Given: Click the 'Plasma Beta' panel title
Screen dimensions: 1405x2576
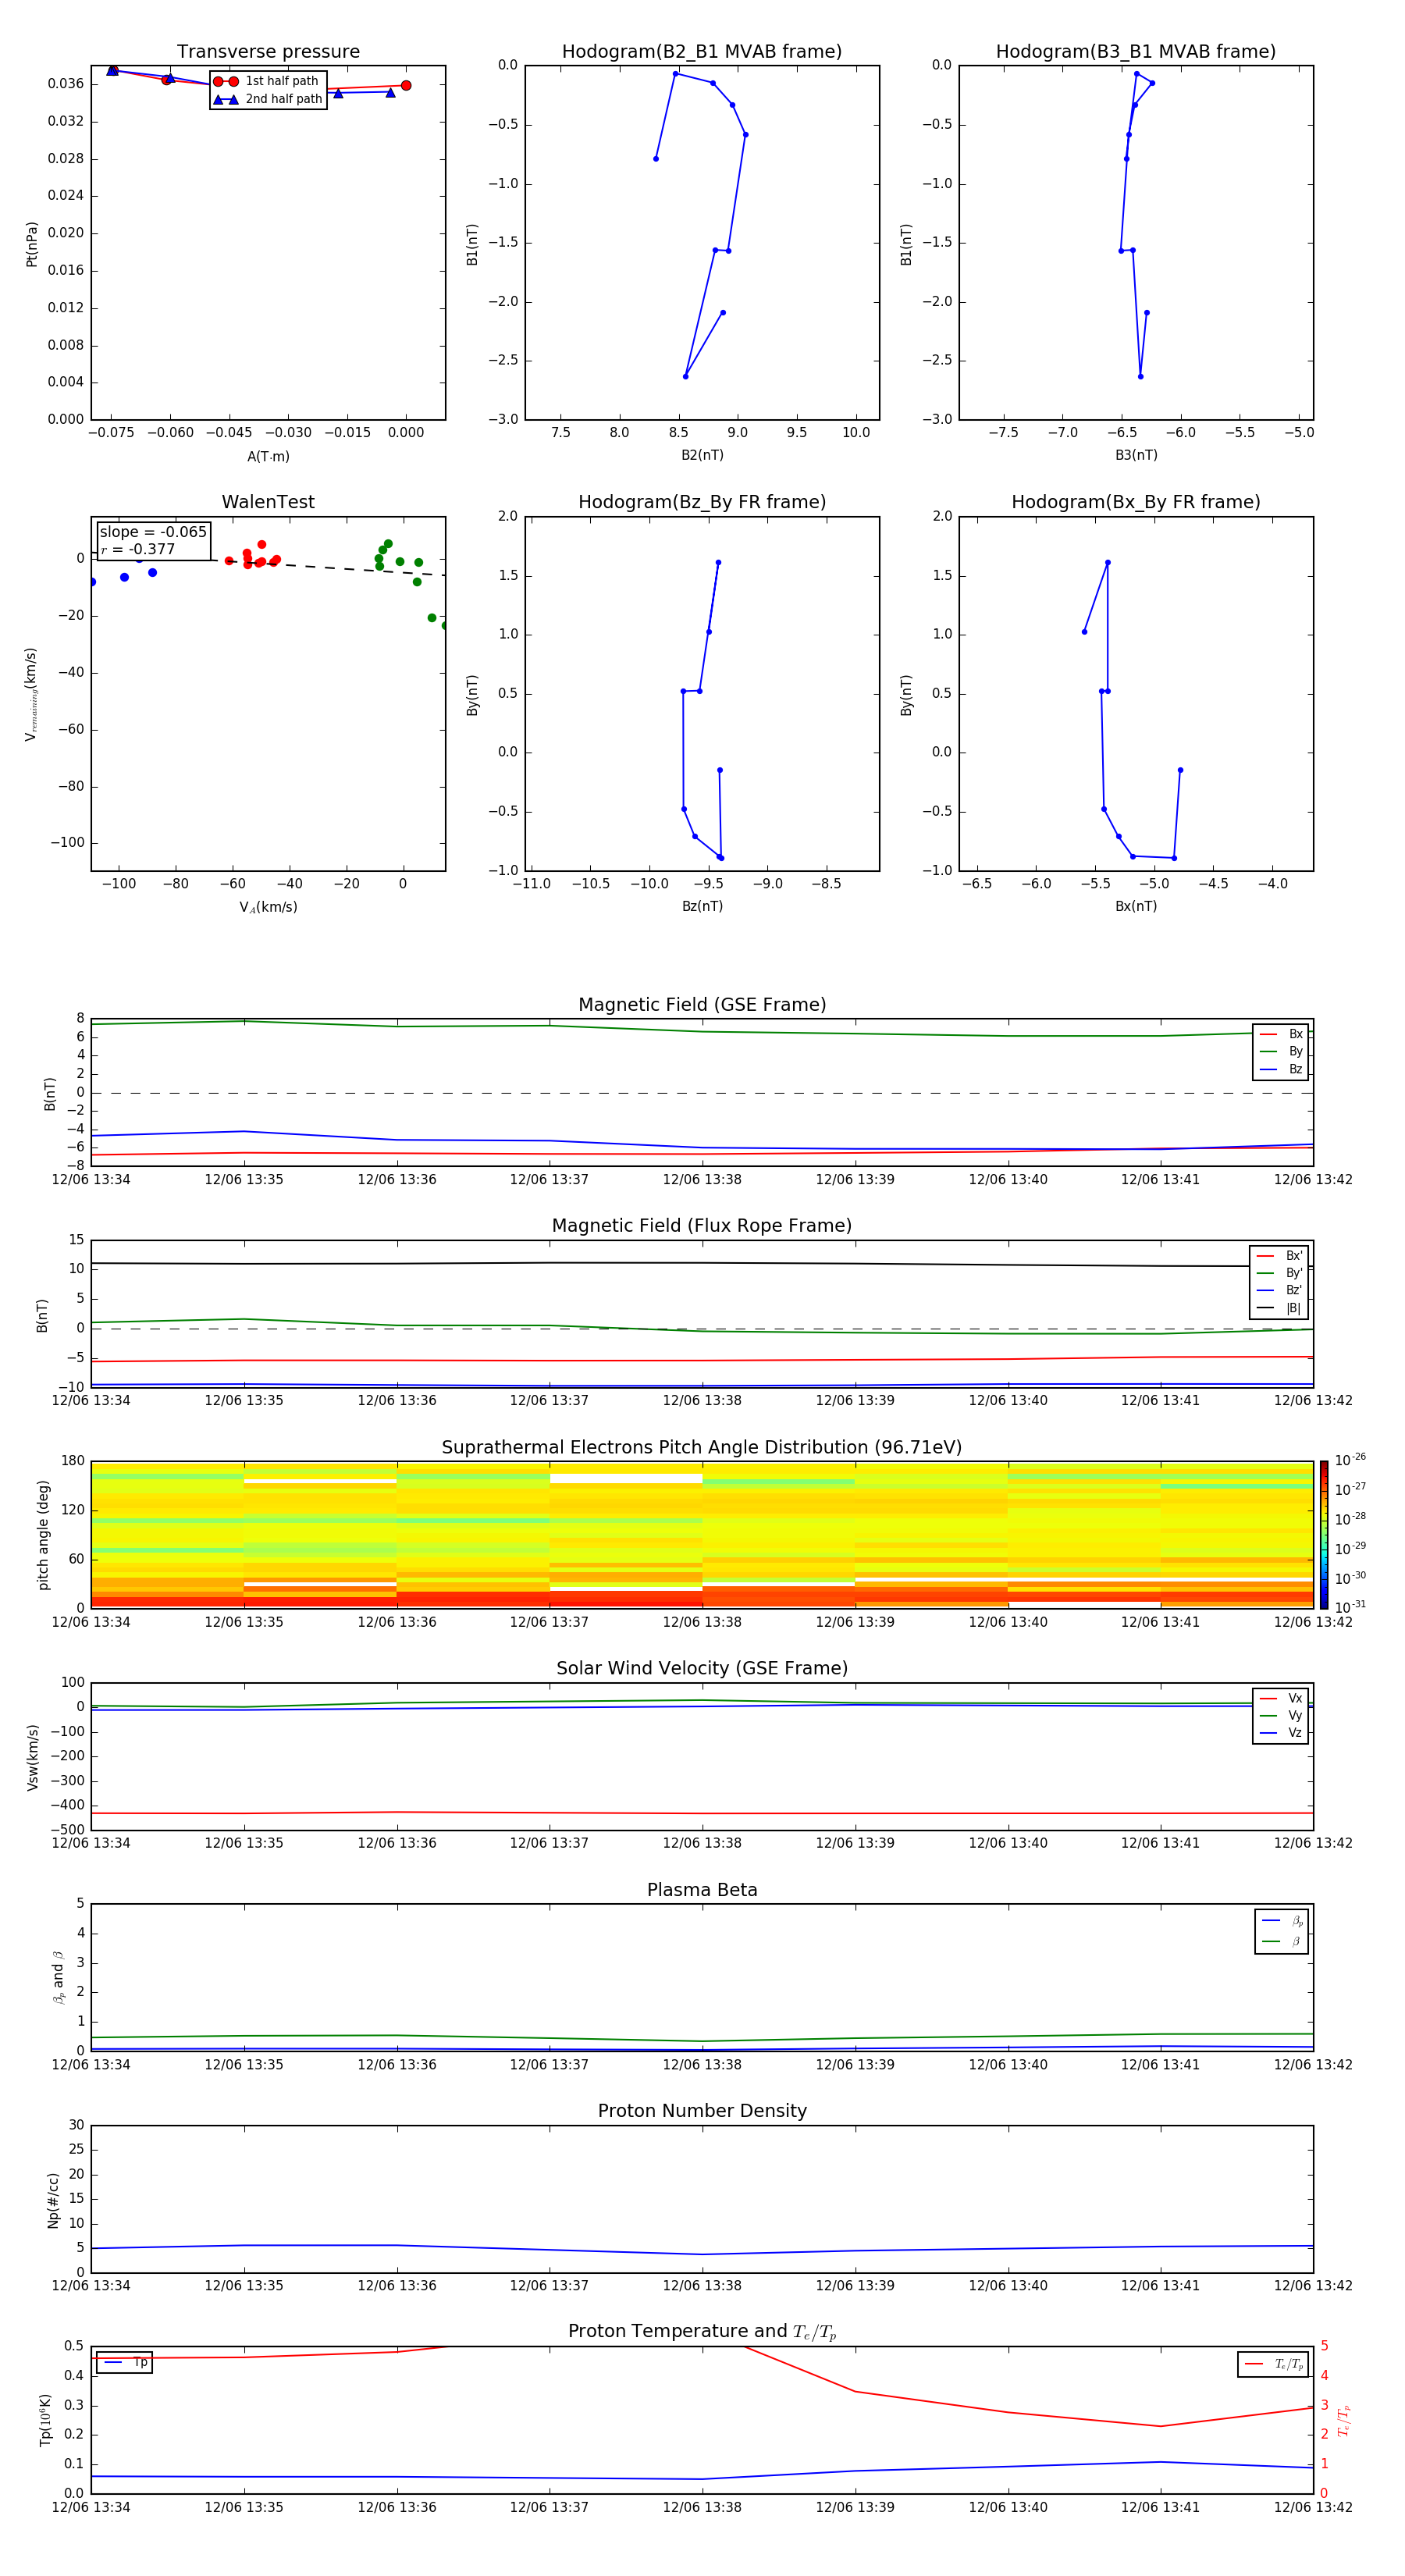Looking at the screenshot, I should click(x=702, y=1891).
